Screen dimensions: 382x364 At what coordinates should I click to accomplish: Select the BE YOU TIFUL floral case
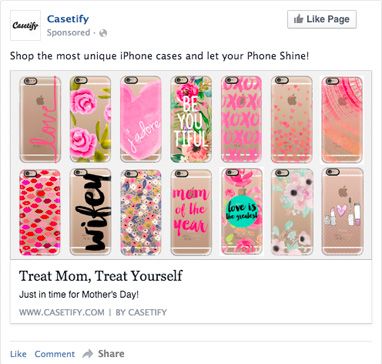click(191, 119)
